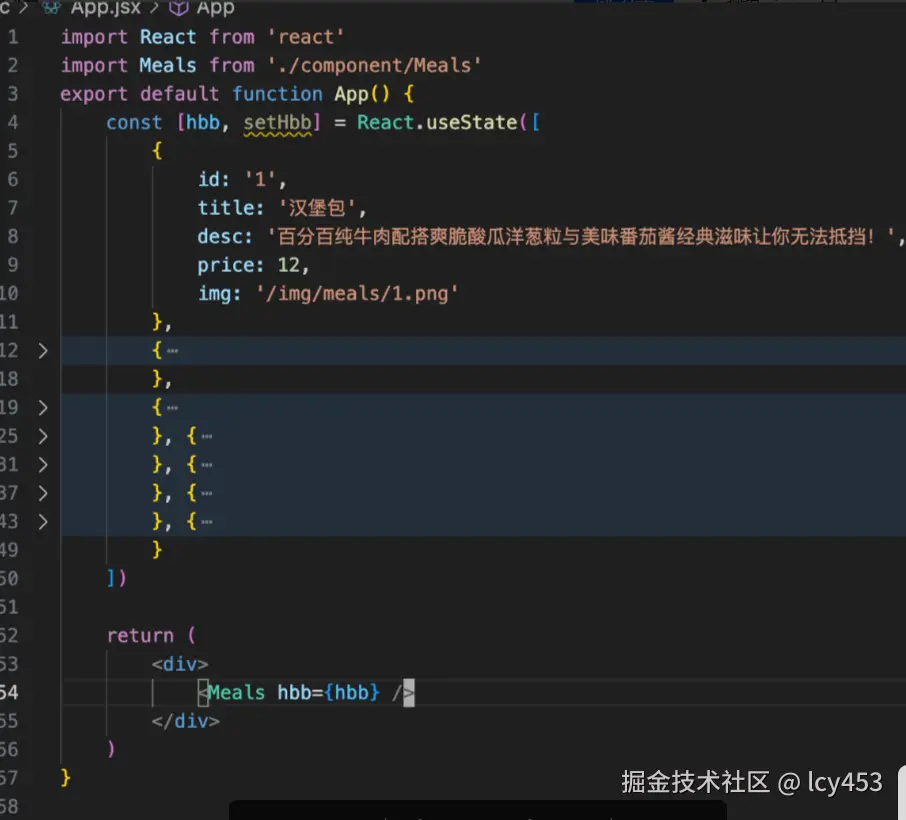Click the React file icon in breadcrumb
Image resolution: width=906 pixels, height=820 pixels.
pyautogui.click(x=52, y=8)
